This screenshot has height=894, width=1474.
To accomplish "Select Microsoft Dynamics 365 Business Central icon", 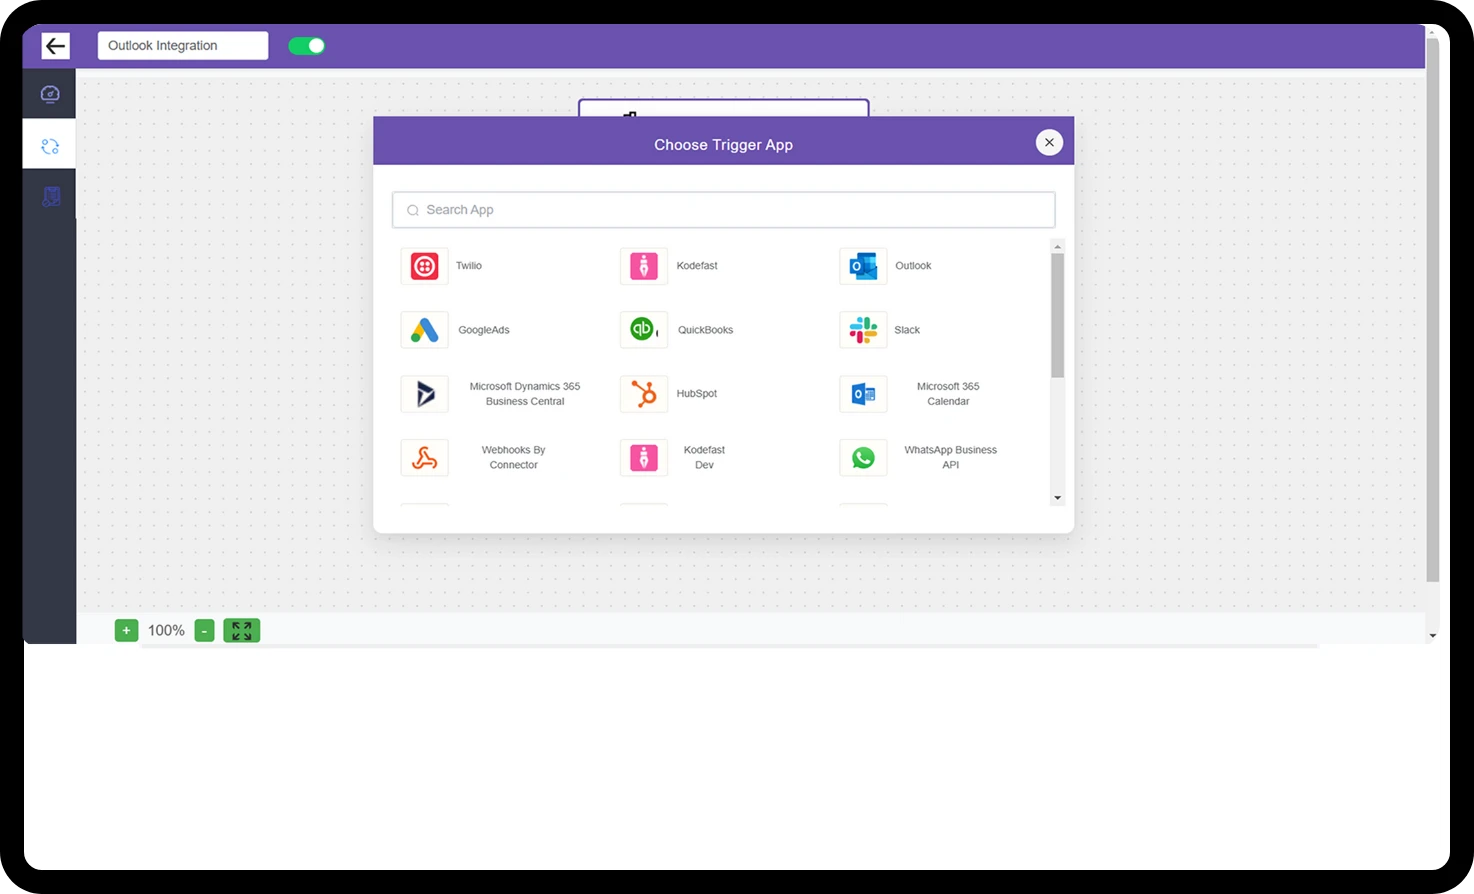I will [x=425, y=394].
